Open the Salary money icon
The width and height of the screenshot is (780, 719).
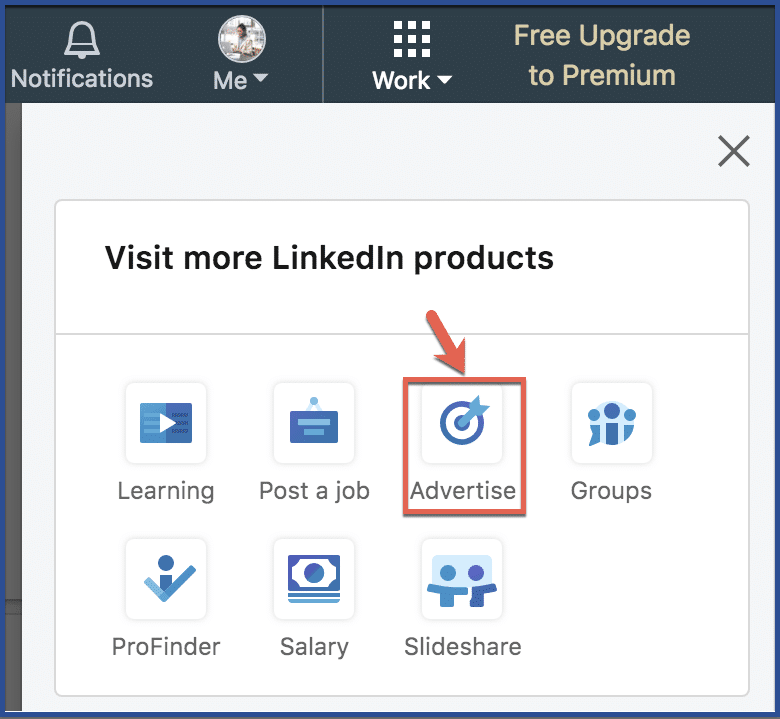[x=314, y=579]
